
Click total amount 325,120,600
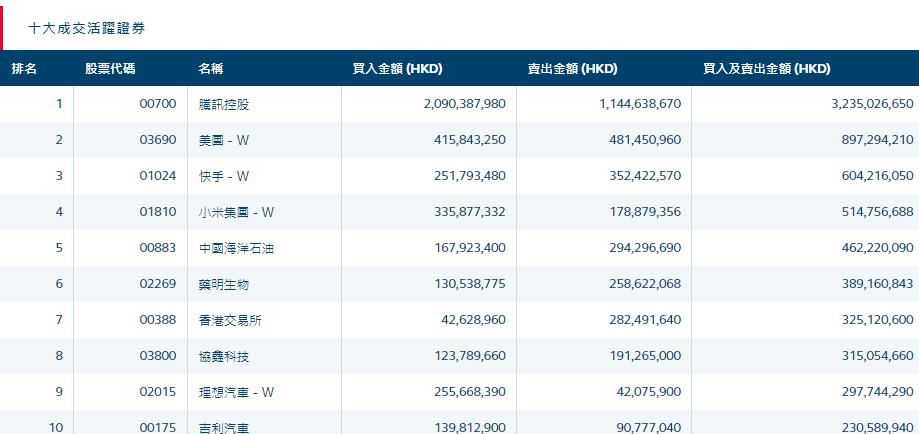coord(878,320)
